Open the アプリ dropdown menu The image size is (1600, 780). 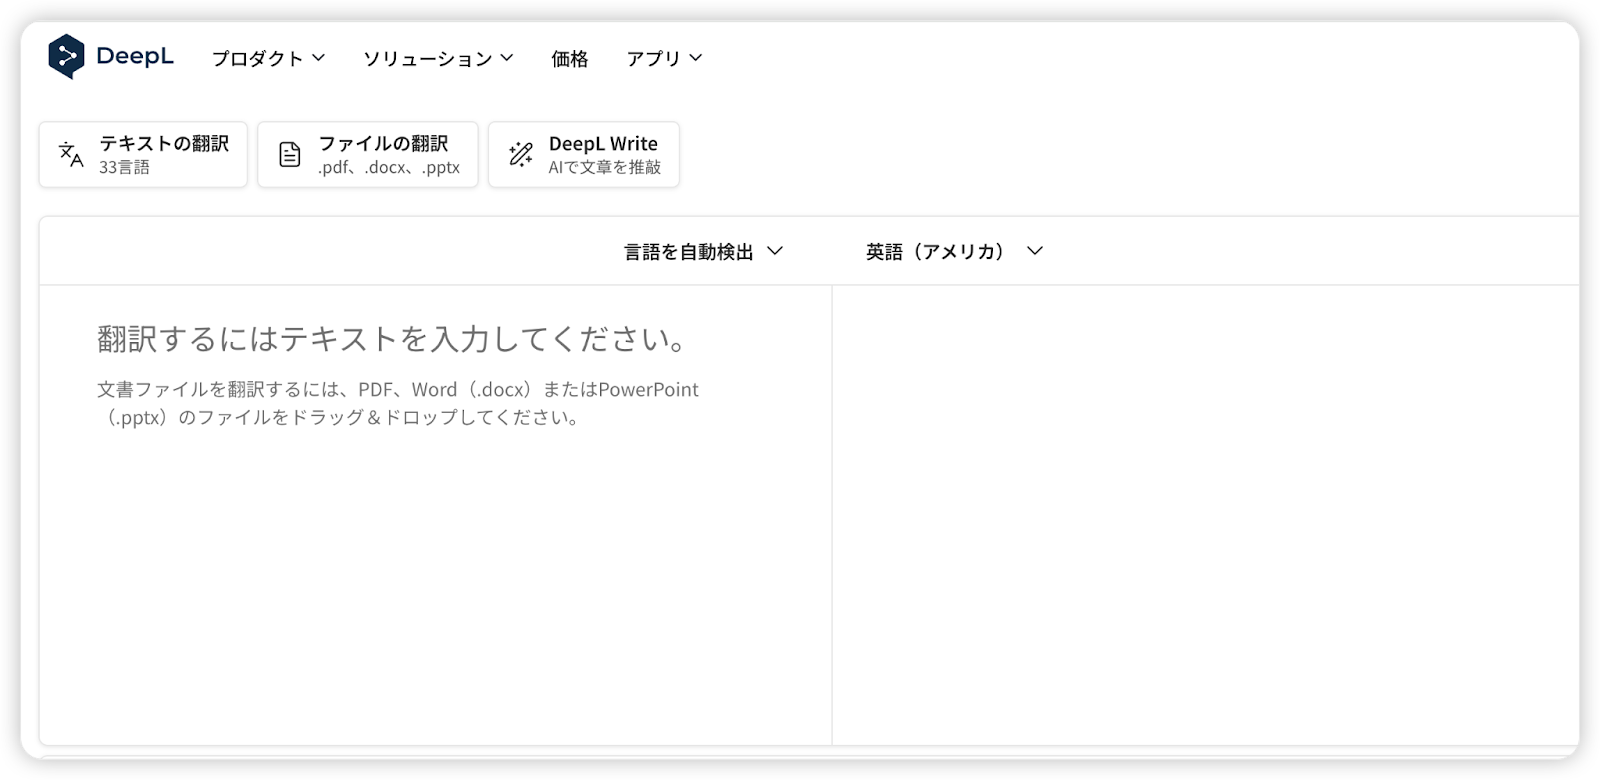(664, 58)
